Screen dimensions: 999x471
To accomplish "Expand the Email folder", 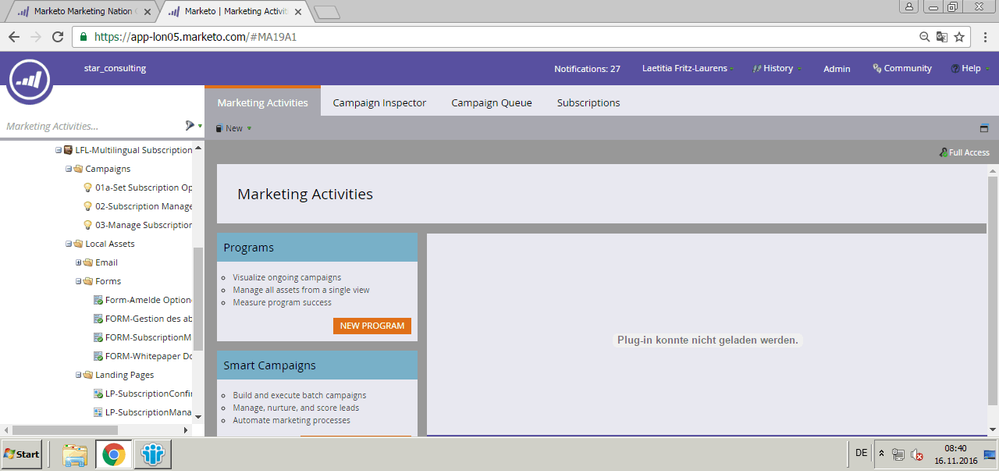I will coord(78,262).
